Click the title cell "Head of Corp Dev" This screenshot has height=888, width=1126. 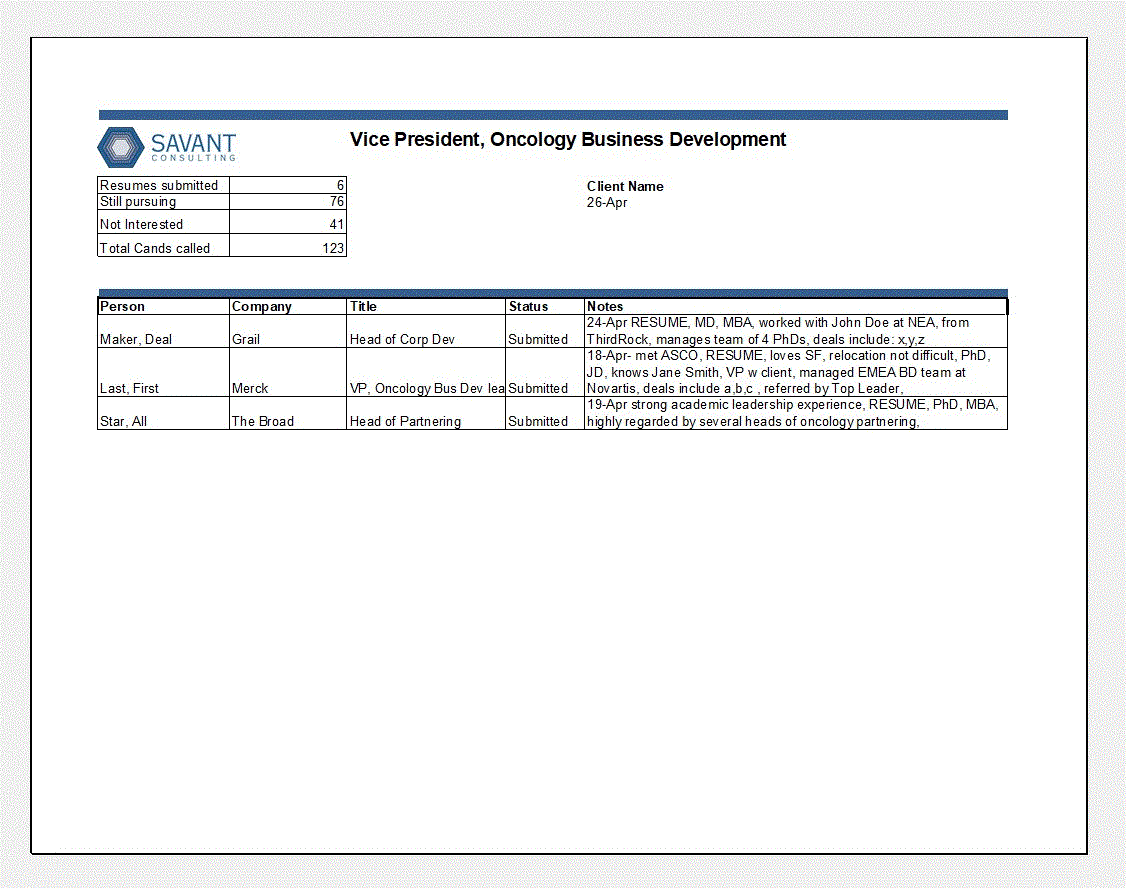(427, 331)
